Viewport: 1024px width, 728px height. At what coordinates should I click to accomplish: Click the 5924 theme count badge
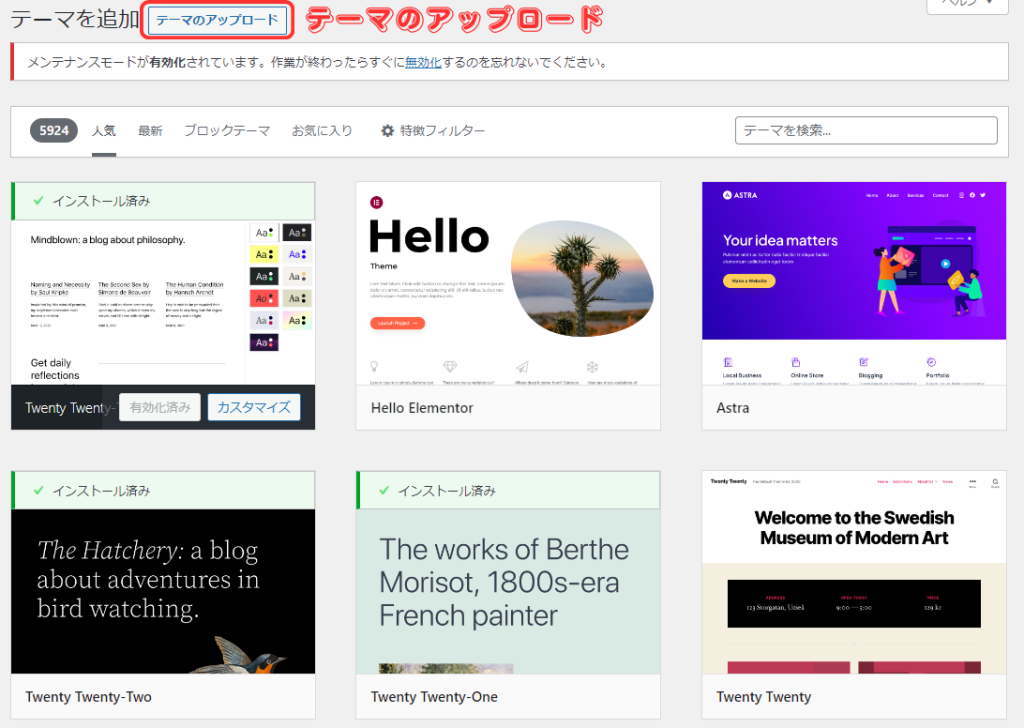tap(54, 131)
